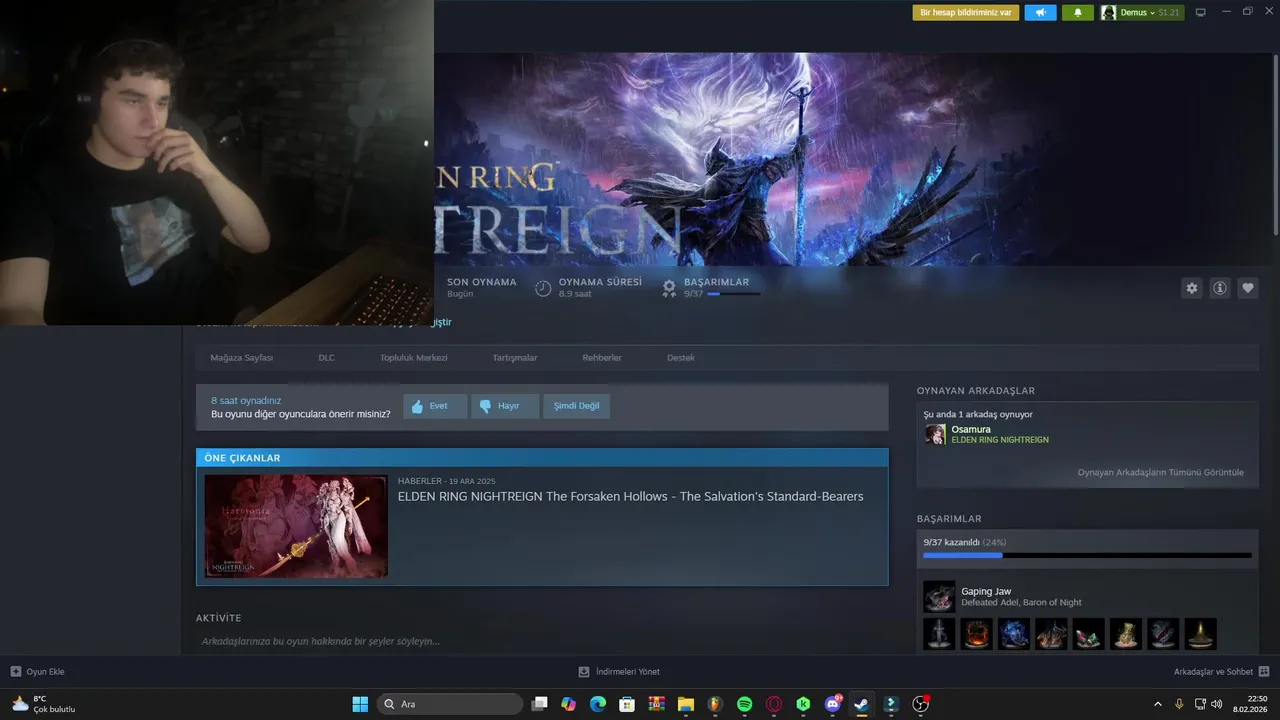Screen dimensions: 1280x720
Task: Open The Forsaken Hollows news headline
Action: [630, 496]
